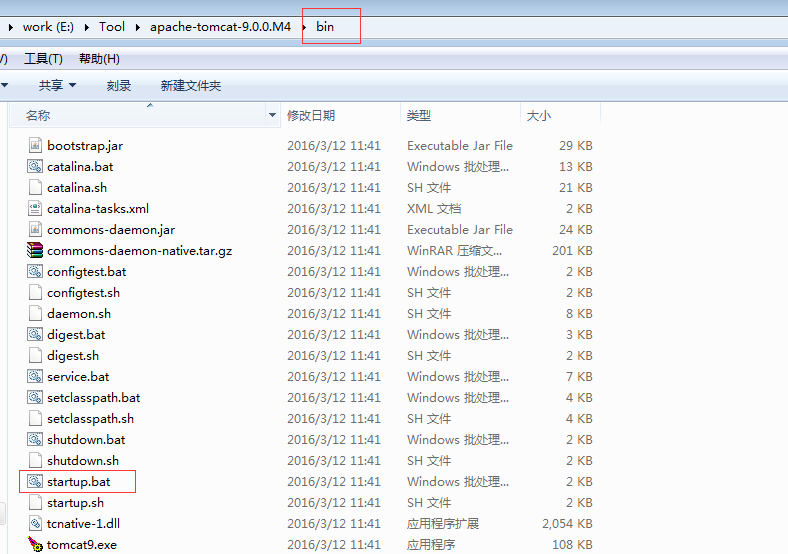Expand the breadcrumb arrow before Tool
The image size is (788, 554).
(x=86, y=27)
